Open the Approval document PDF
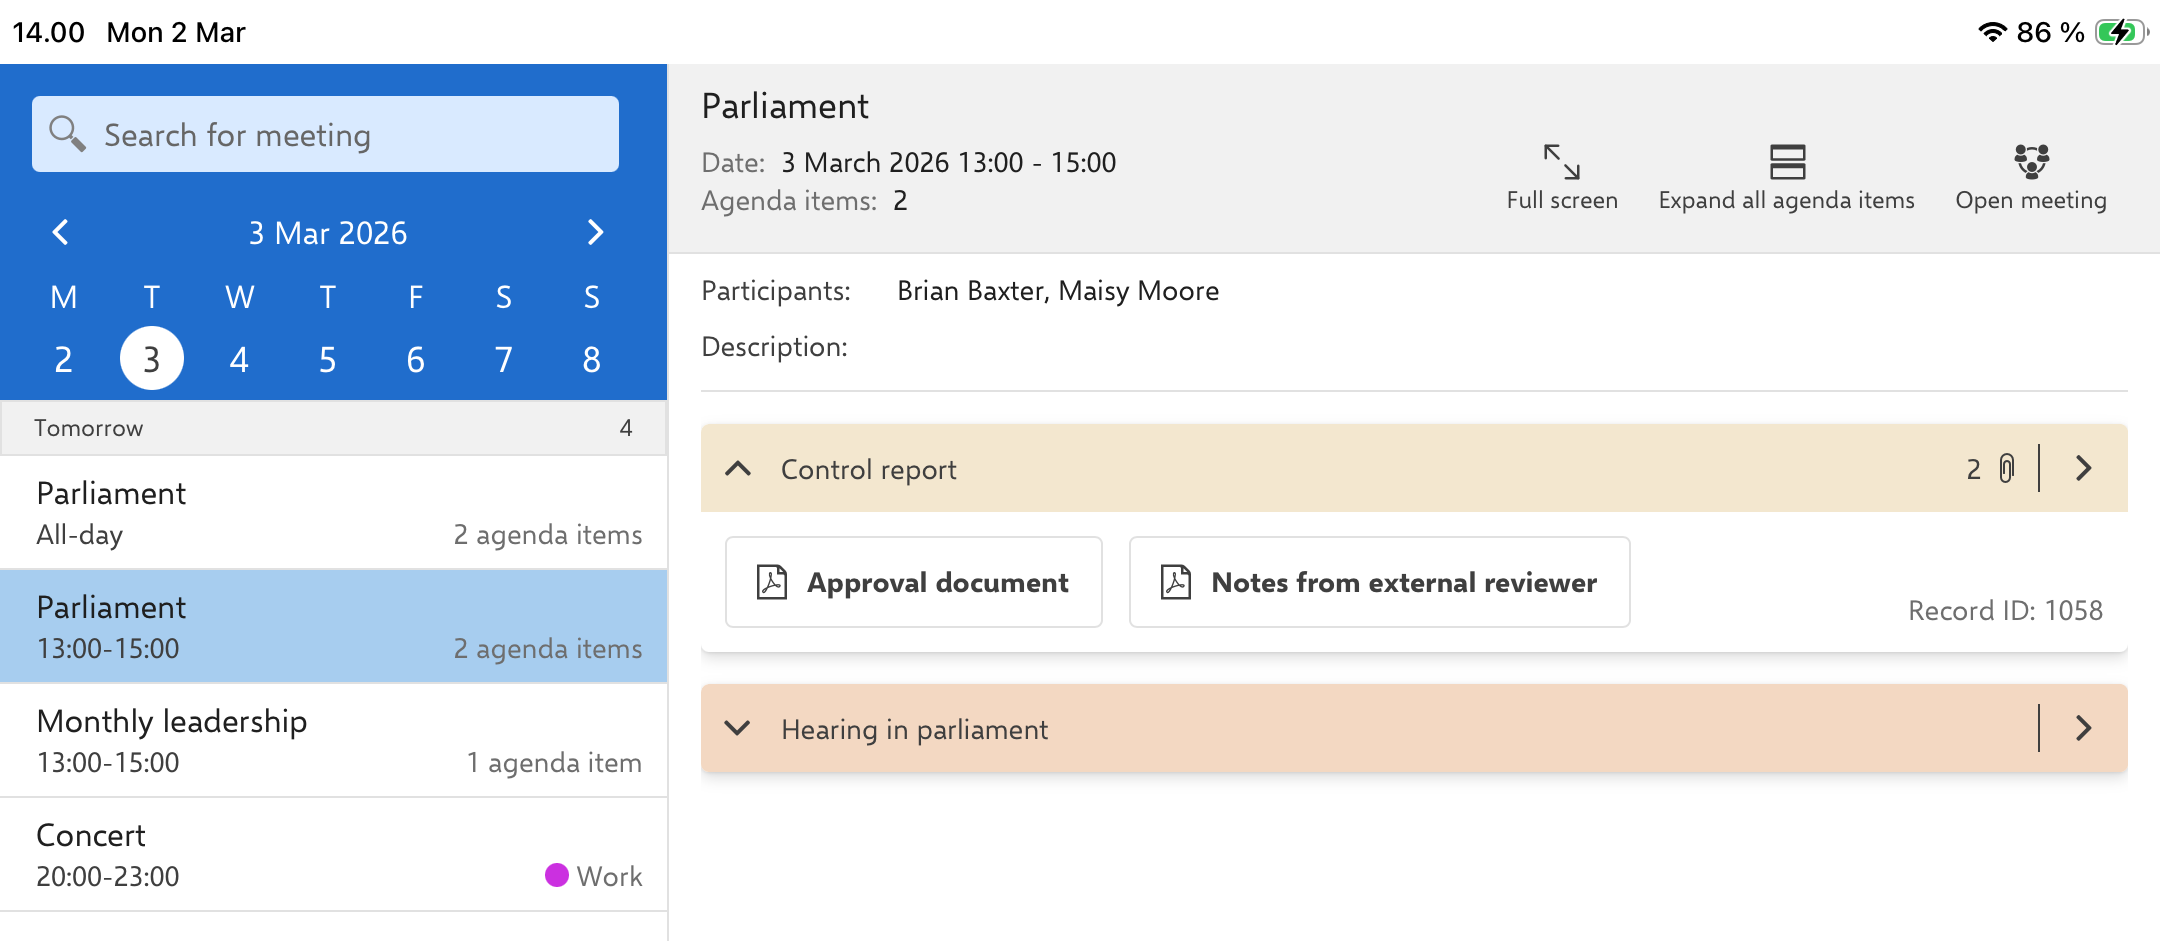This screenshot has height=941, width=2160. tap(914, 582)
